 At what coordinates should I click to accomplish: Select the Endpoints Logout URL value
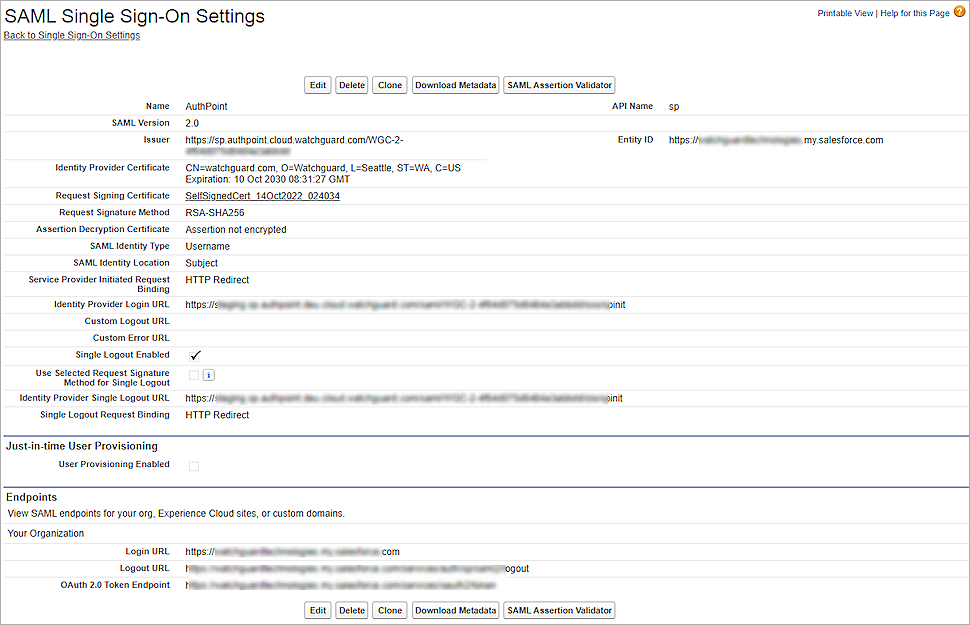click(x=357, y=569)
